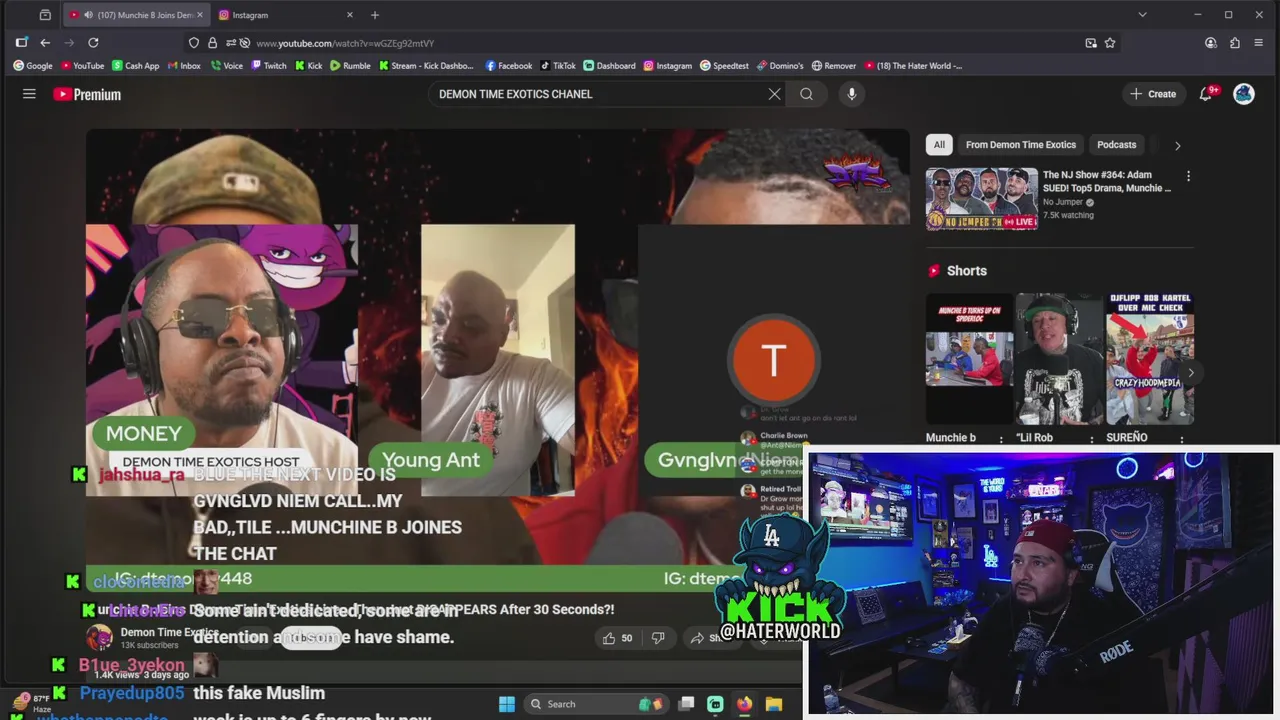Open The Hater World bookmark
The width and height of the screenshot is (1280, 720).
click(913, 66)
